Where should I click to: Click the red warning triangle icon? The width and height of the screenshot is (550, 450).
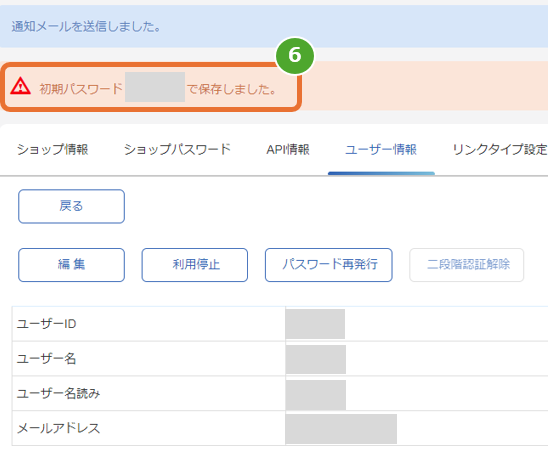click(x=20, y=86)
